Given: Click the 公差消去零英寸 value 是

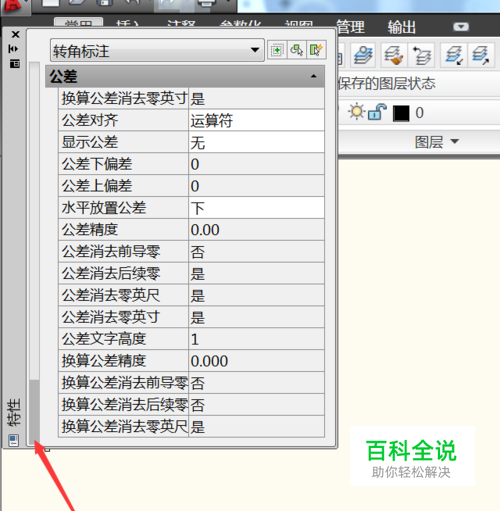Looking at the screenshot, I should click(x=256, y=317).
